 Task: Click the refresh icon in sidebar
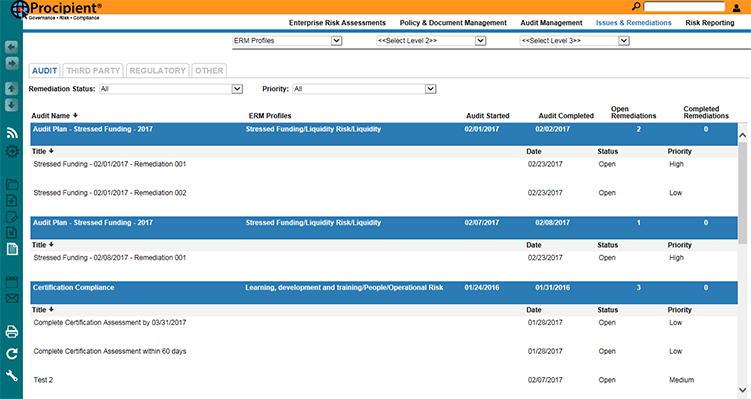(11, 354)
